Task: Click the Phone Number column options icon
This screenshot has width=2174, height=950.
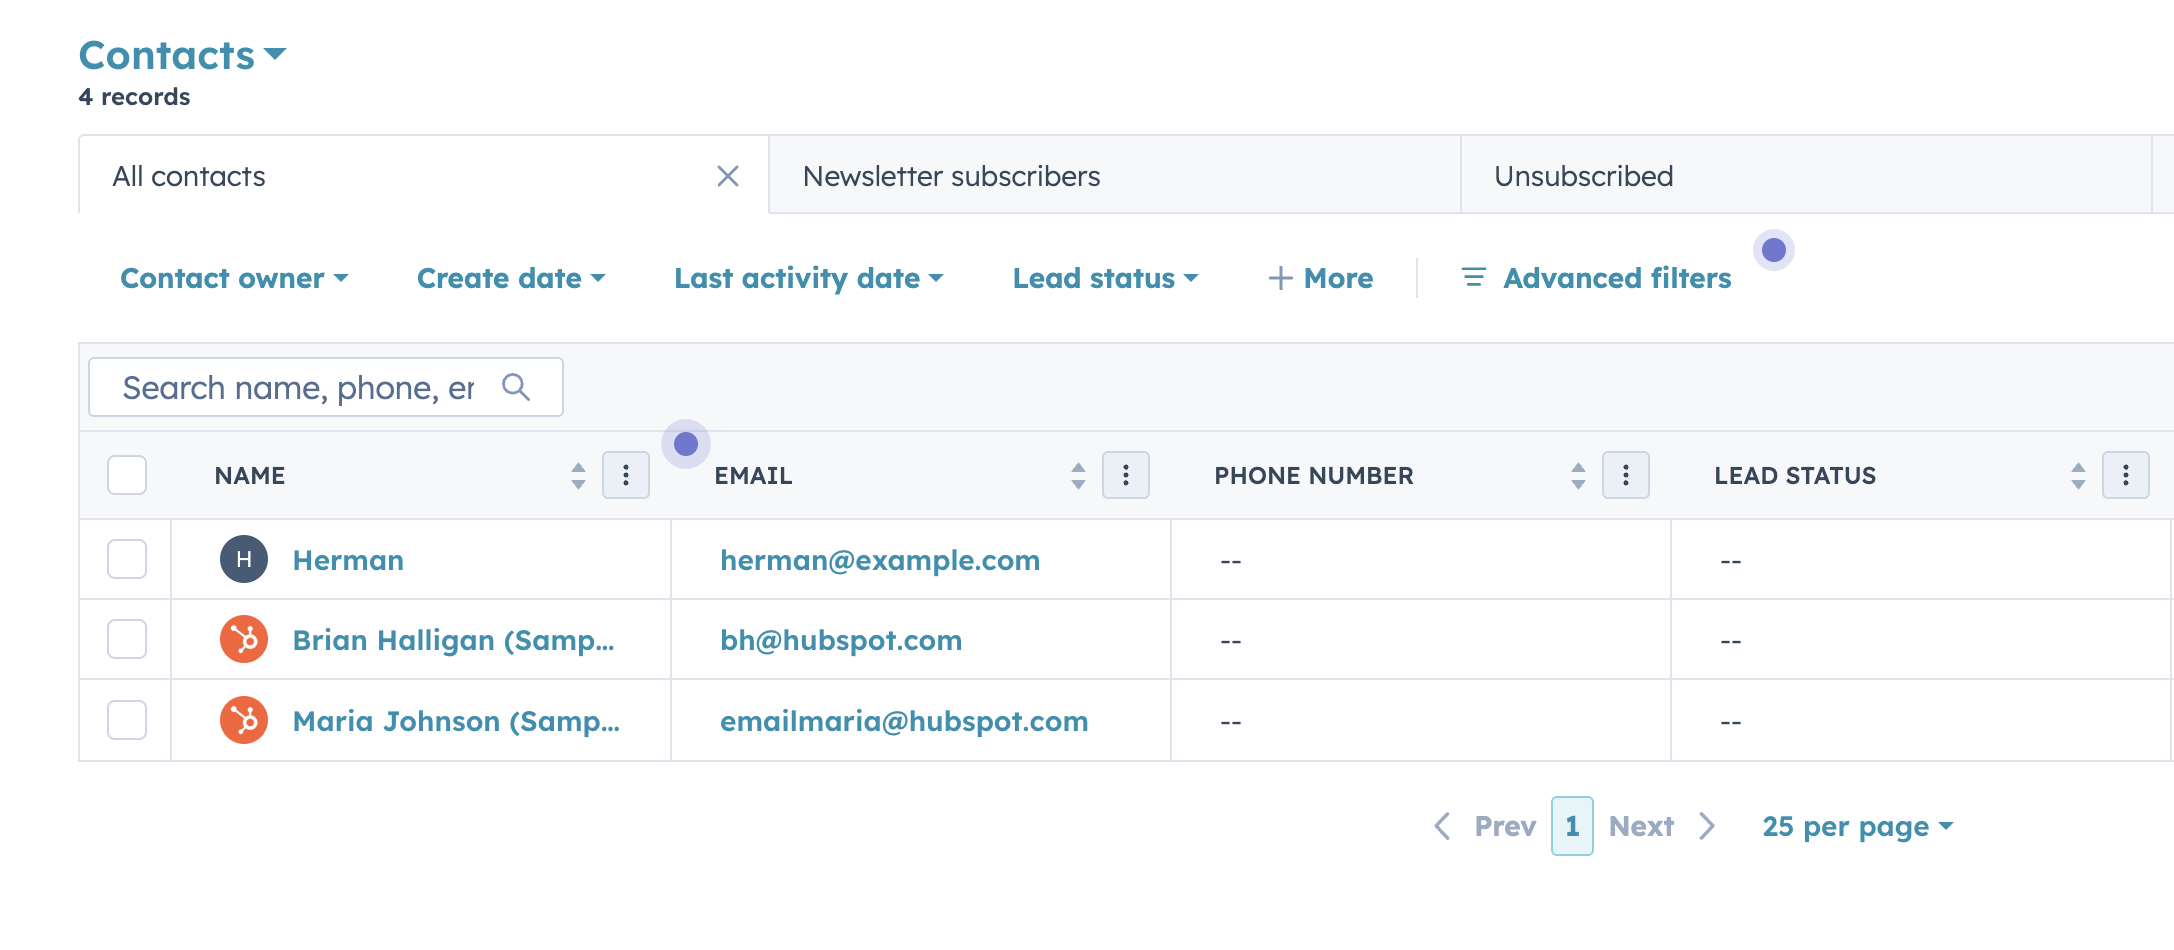Action: [x=1626, y=475]
